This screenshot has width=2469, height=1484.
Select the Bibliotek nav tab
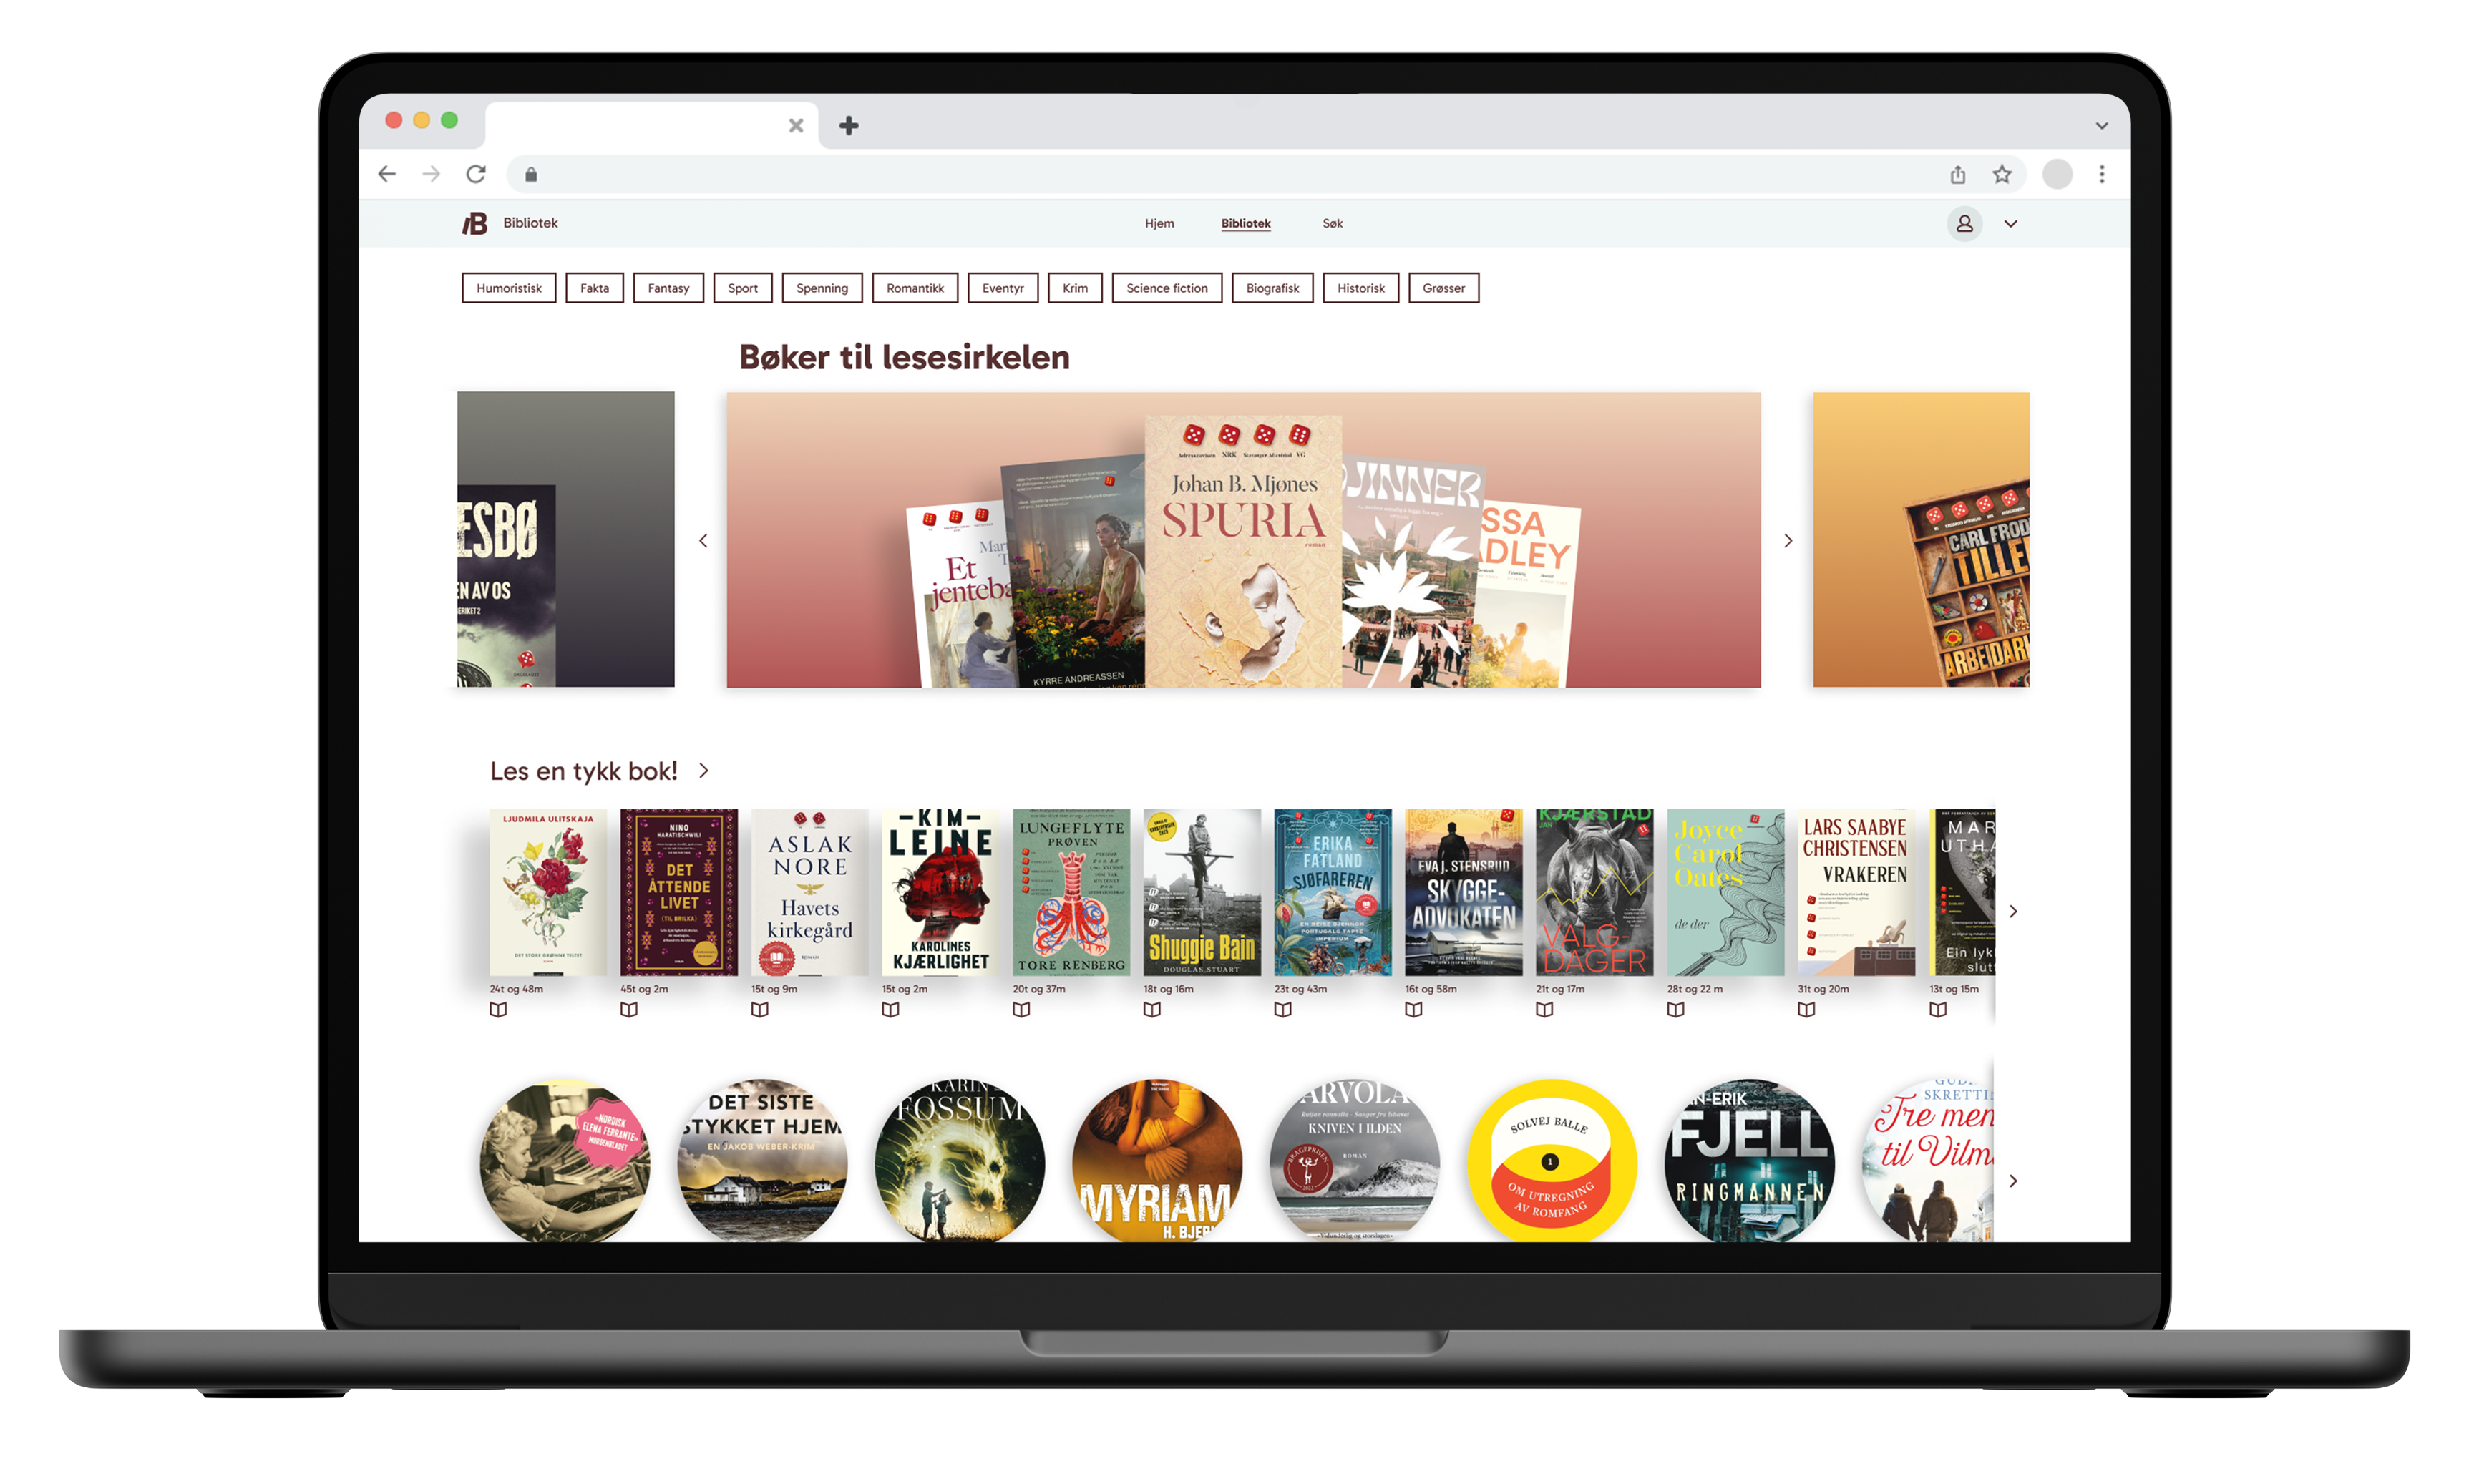point(1245,223)
